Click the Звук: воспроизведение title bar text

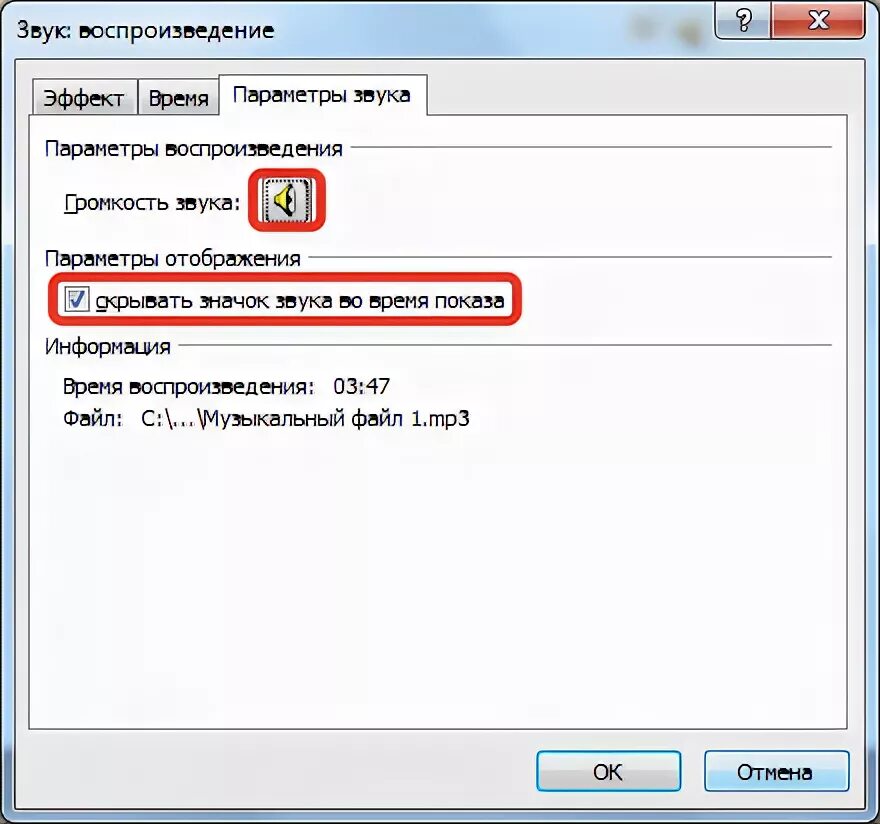145,30
